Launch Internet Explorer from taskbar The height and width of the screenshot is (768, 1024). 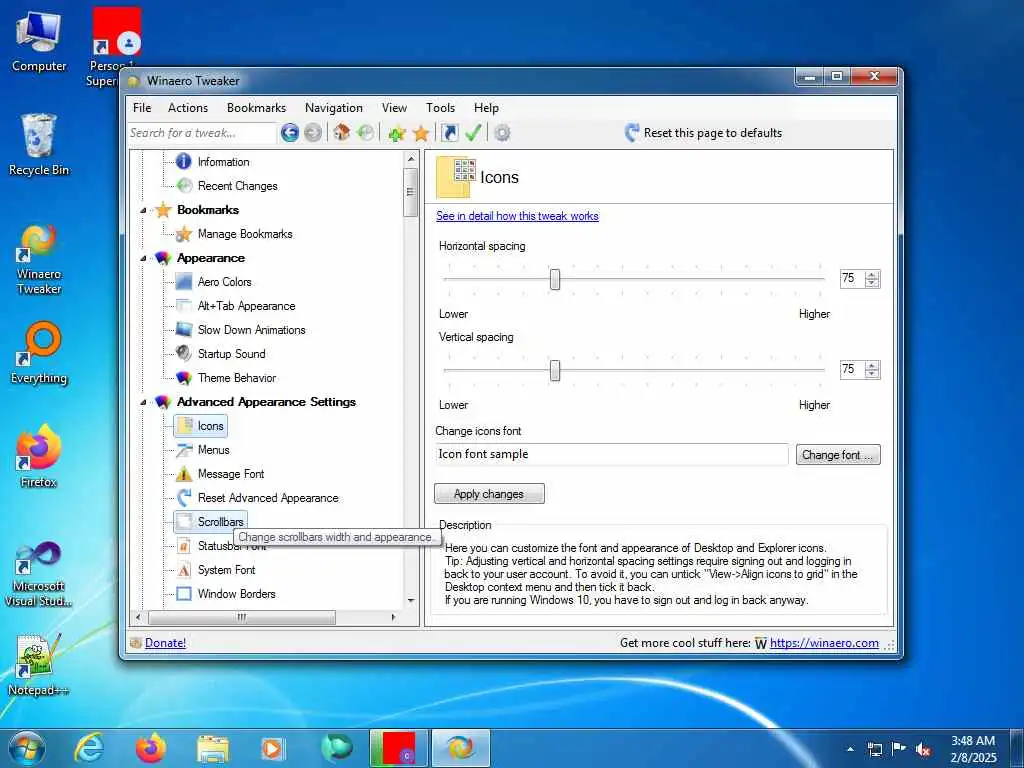[89, 748]
